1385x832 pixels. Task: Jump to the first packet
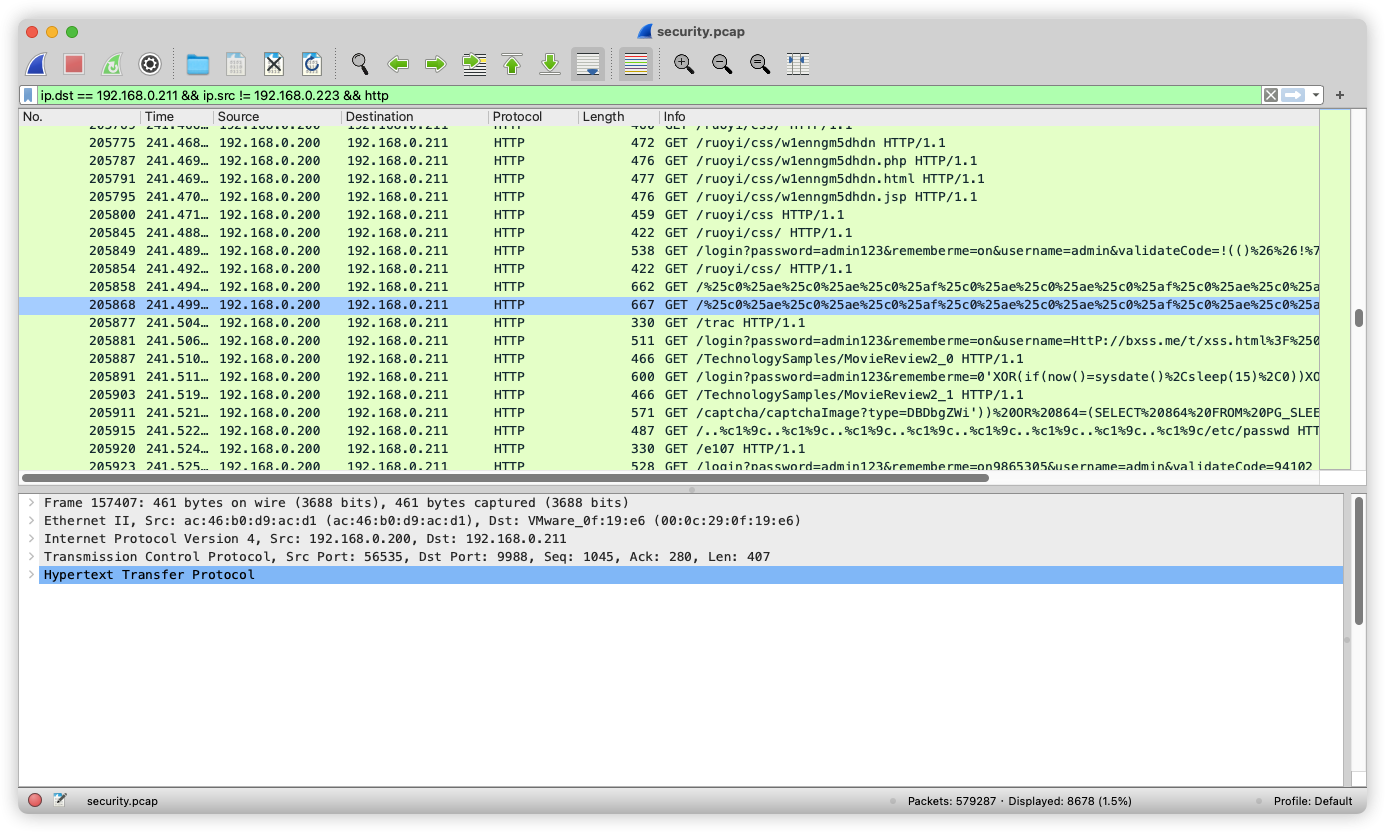click(x=512, y=64)
